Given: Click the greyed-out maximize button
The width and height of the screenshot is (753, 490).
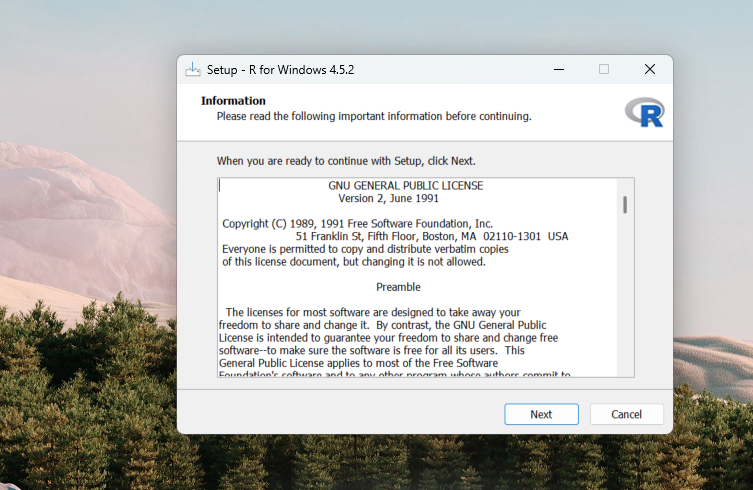Looking at the screenshot, I should tap(603, 70).
